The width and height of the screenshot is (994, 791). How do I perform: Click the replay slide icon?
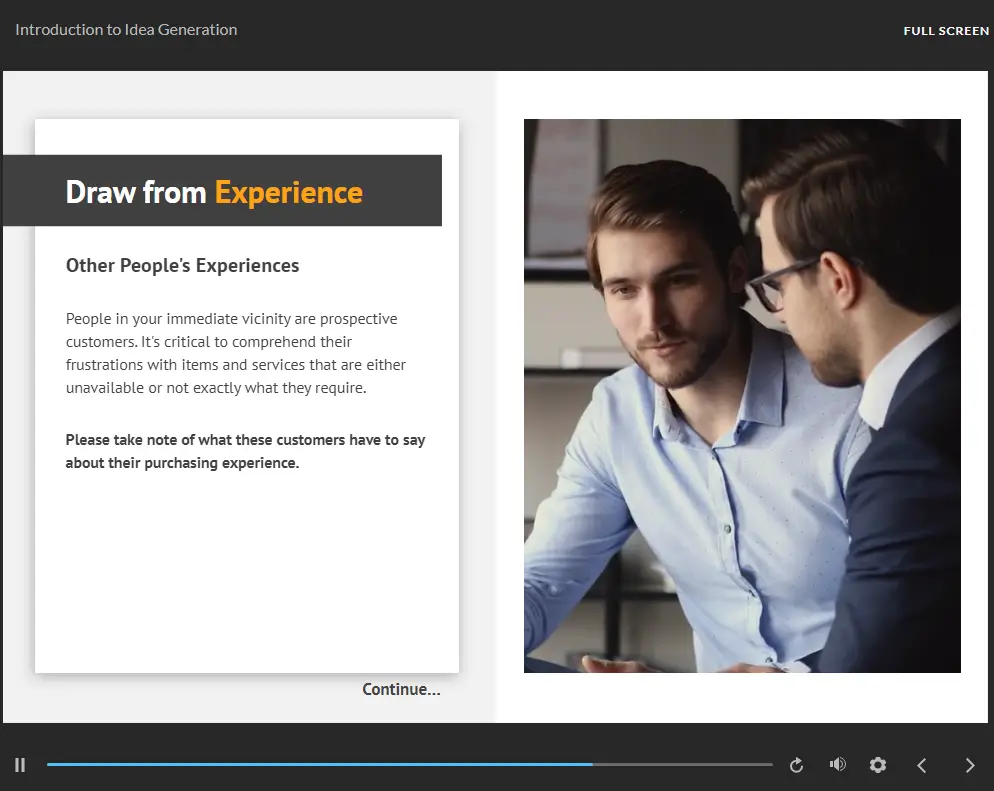click(x=796, y=765)
